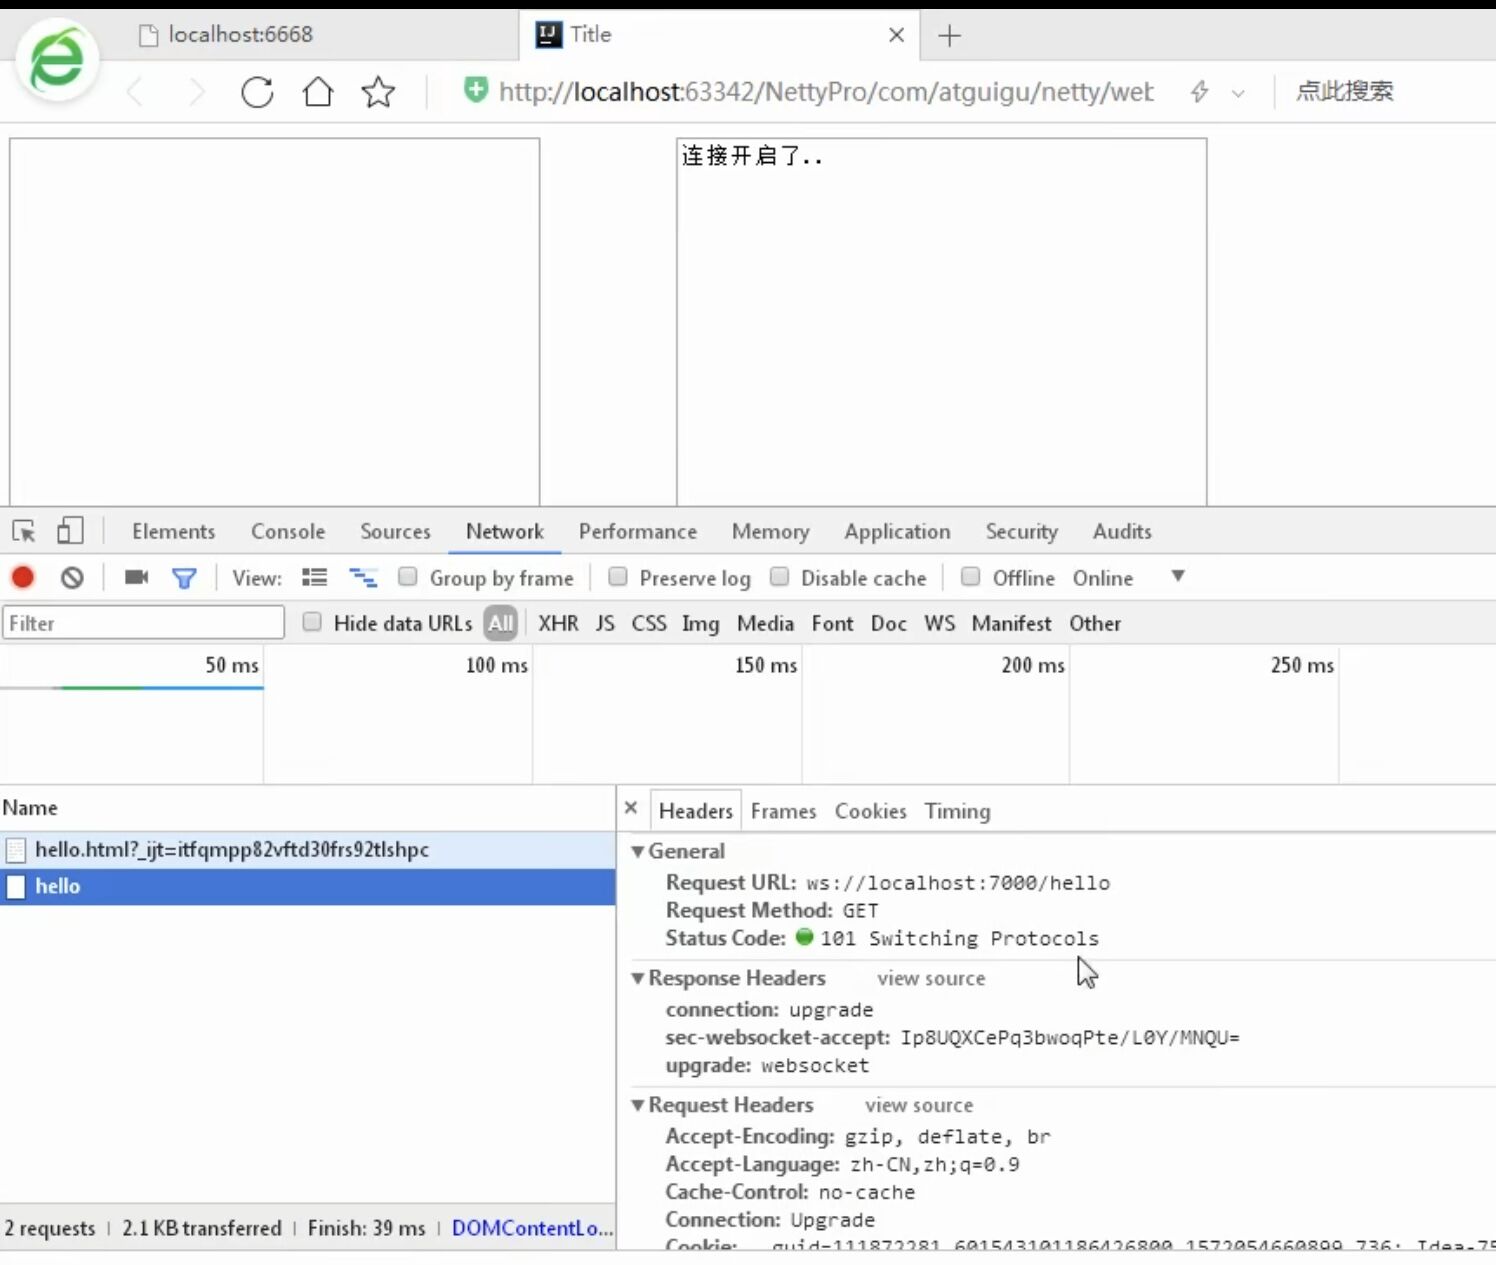Select the waterfall overview view icon
Image resolution: width=1496 pixels, height=1265 pixels.
(363, 577)
